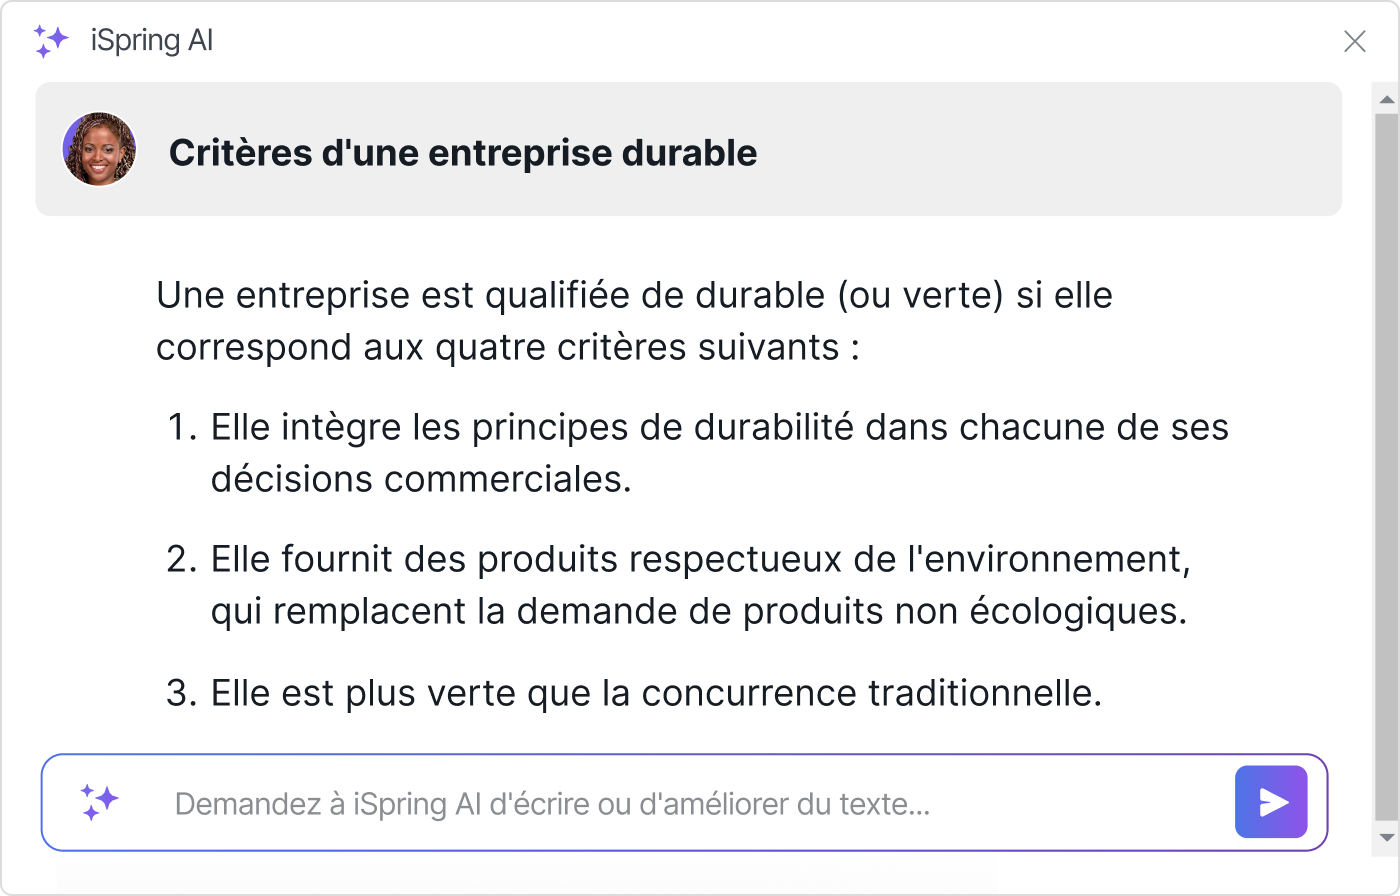Click the X to close iSpring AI
Screen dimensions: 1400x896
1355,42
